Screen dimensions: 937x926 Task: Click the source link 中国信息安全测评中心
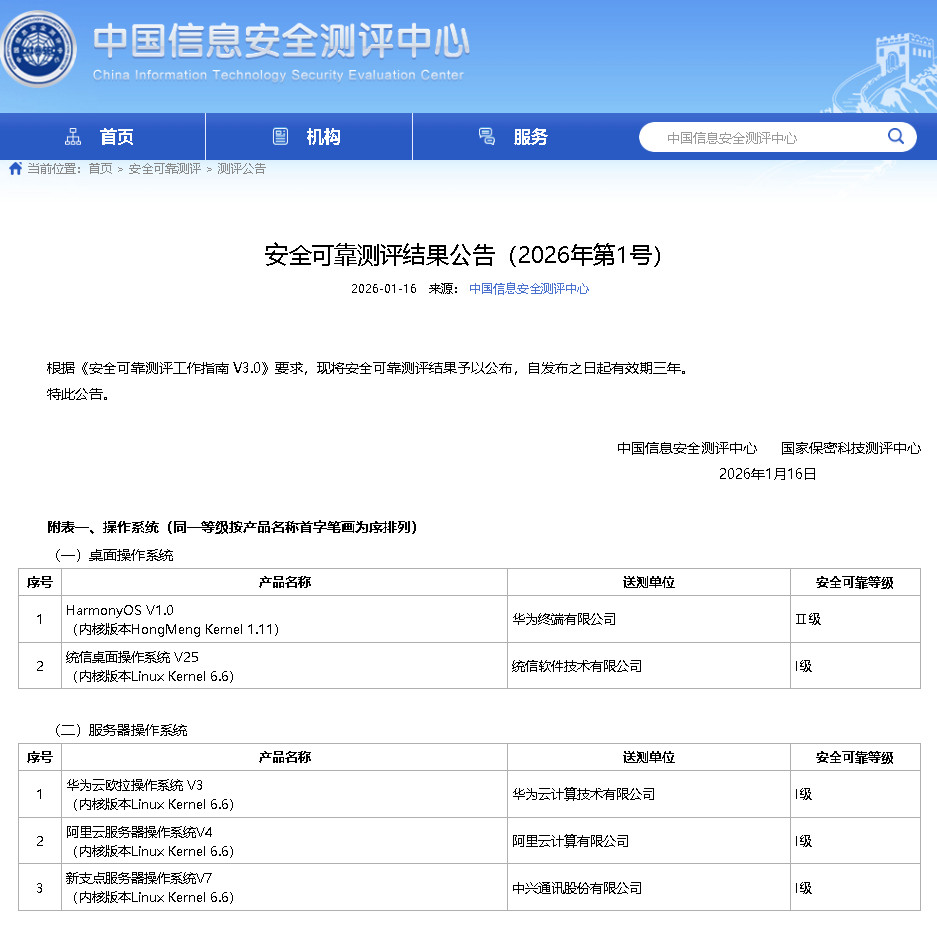coord(528,288)
